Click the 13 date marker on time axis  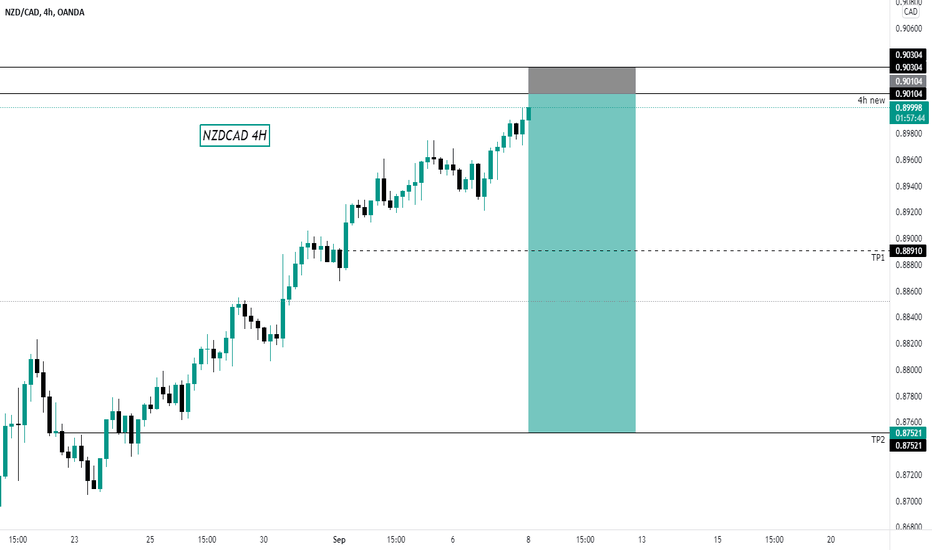click(x=642, y=540)
